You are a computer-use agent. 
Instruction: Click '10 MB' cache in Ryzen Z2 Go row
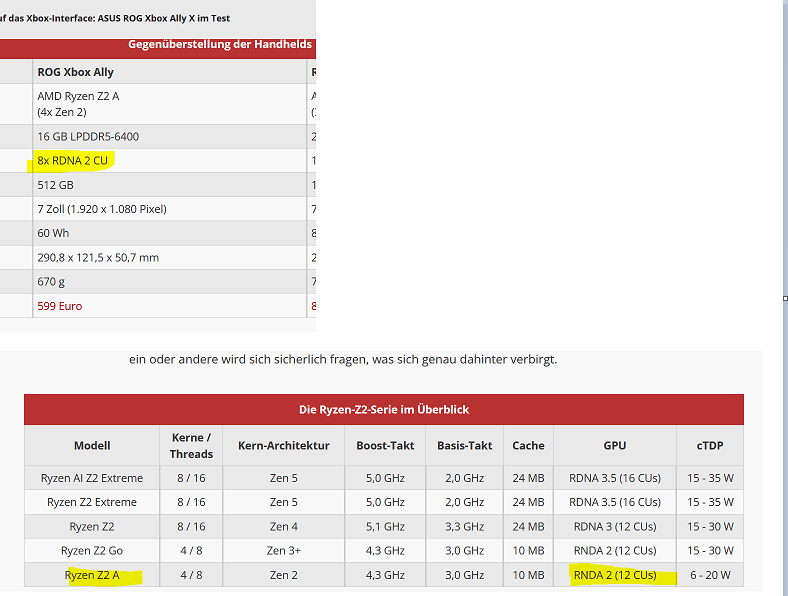coord(528,551)
